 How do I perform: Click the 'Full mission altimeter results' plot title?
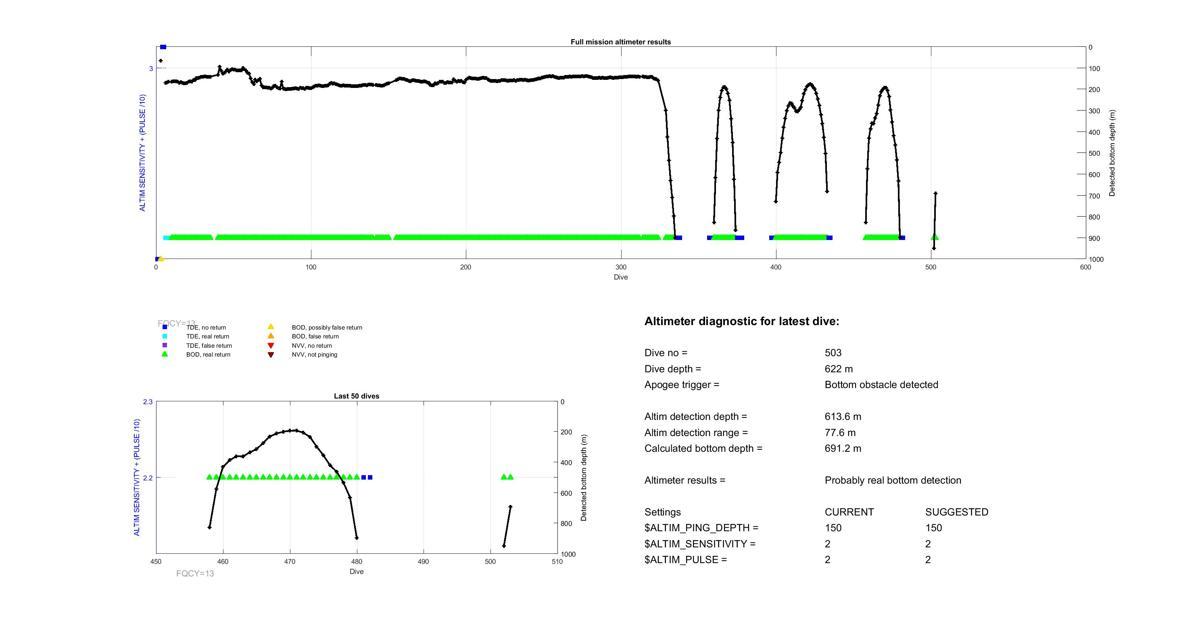(621, 42)
